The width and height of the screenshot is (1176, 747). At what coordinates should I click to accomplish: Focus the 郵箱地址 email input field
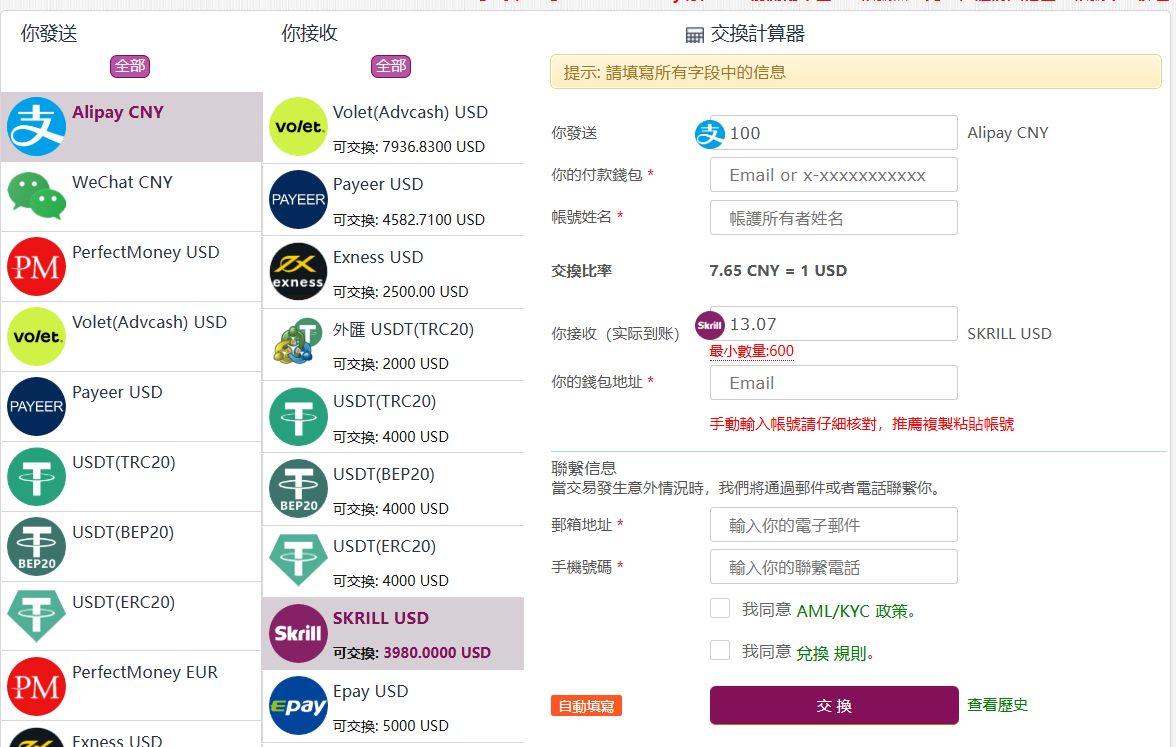pos(833,525)
